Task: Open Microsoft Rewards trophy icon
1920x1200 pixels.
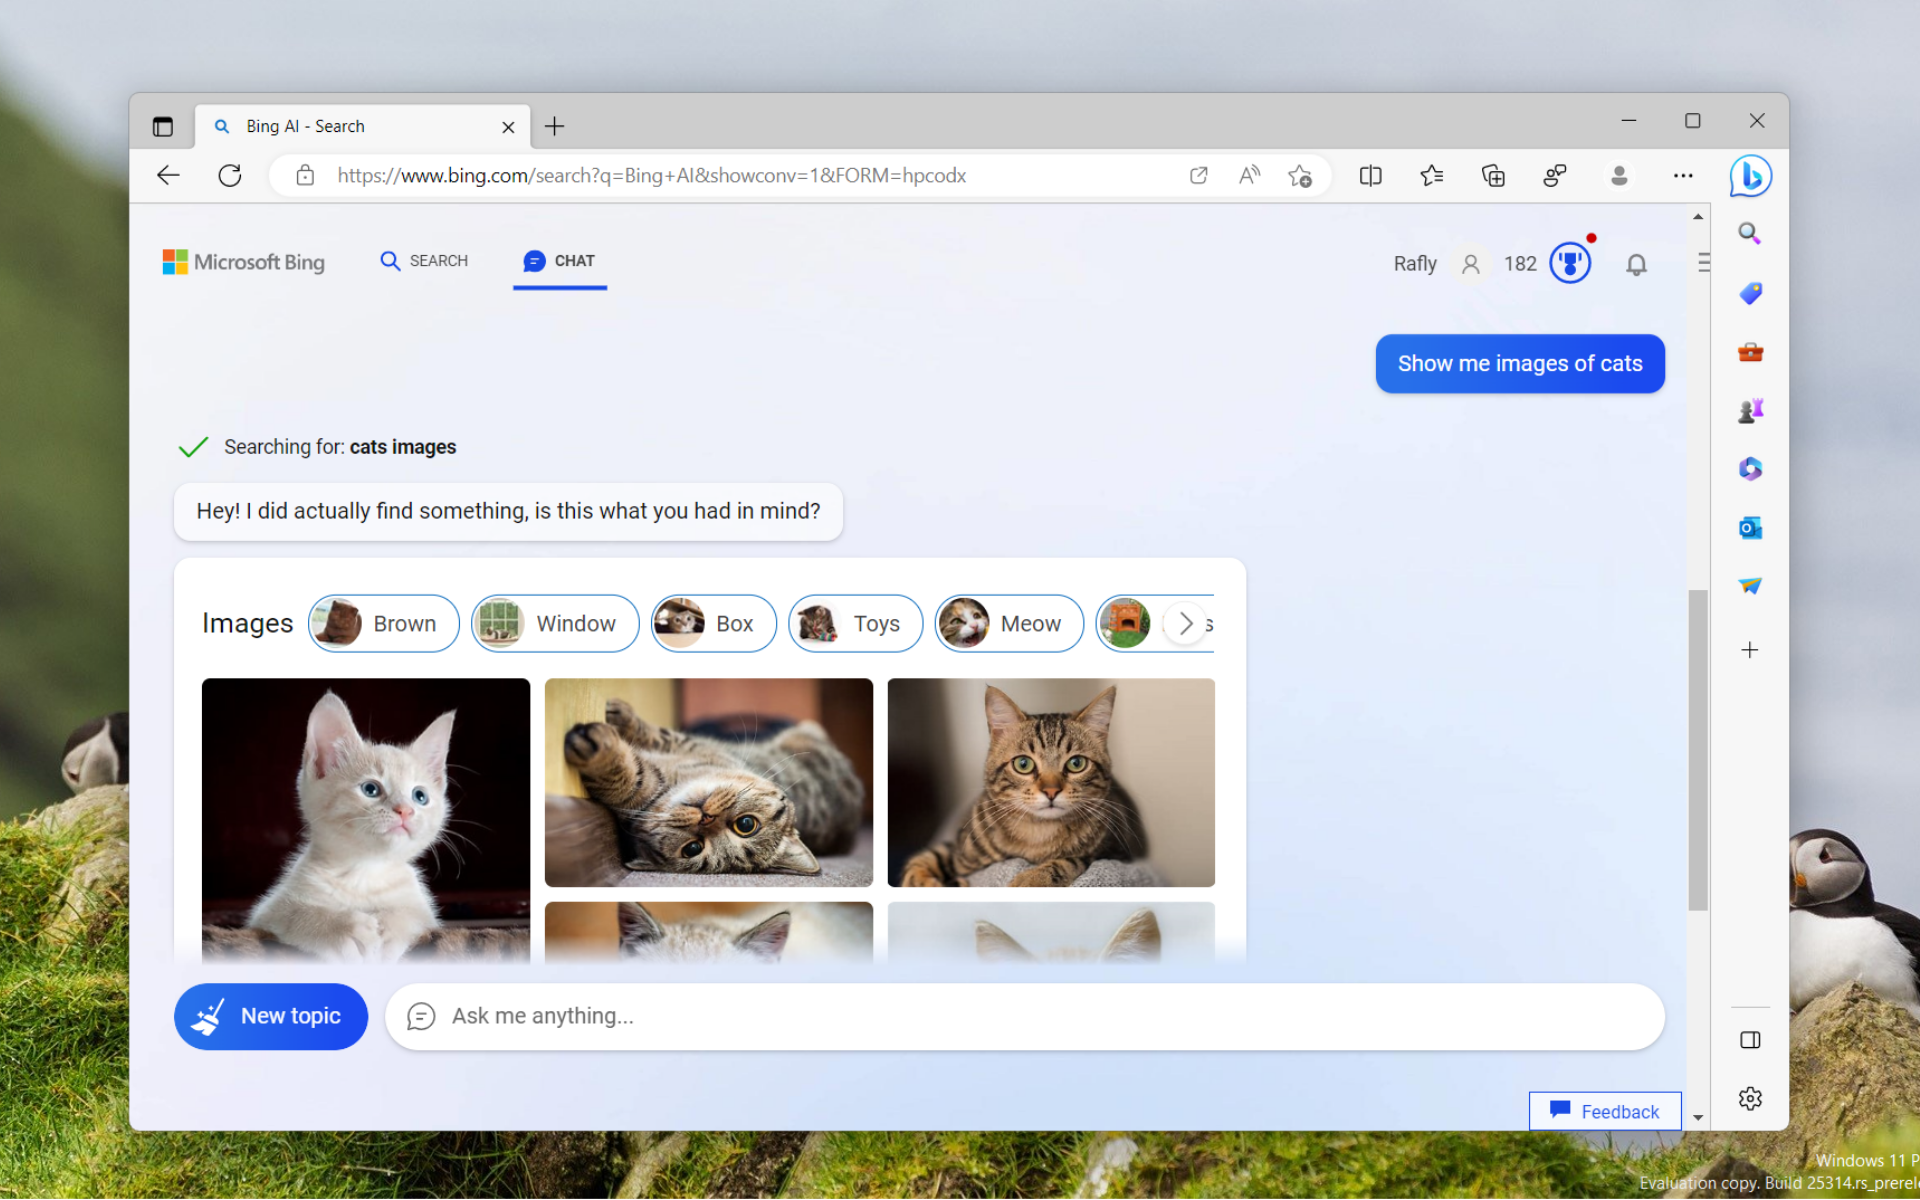Action: 1570,263
